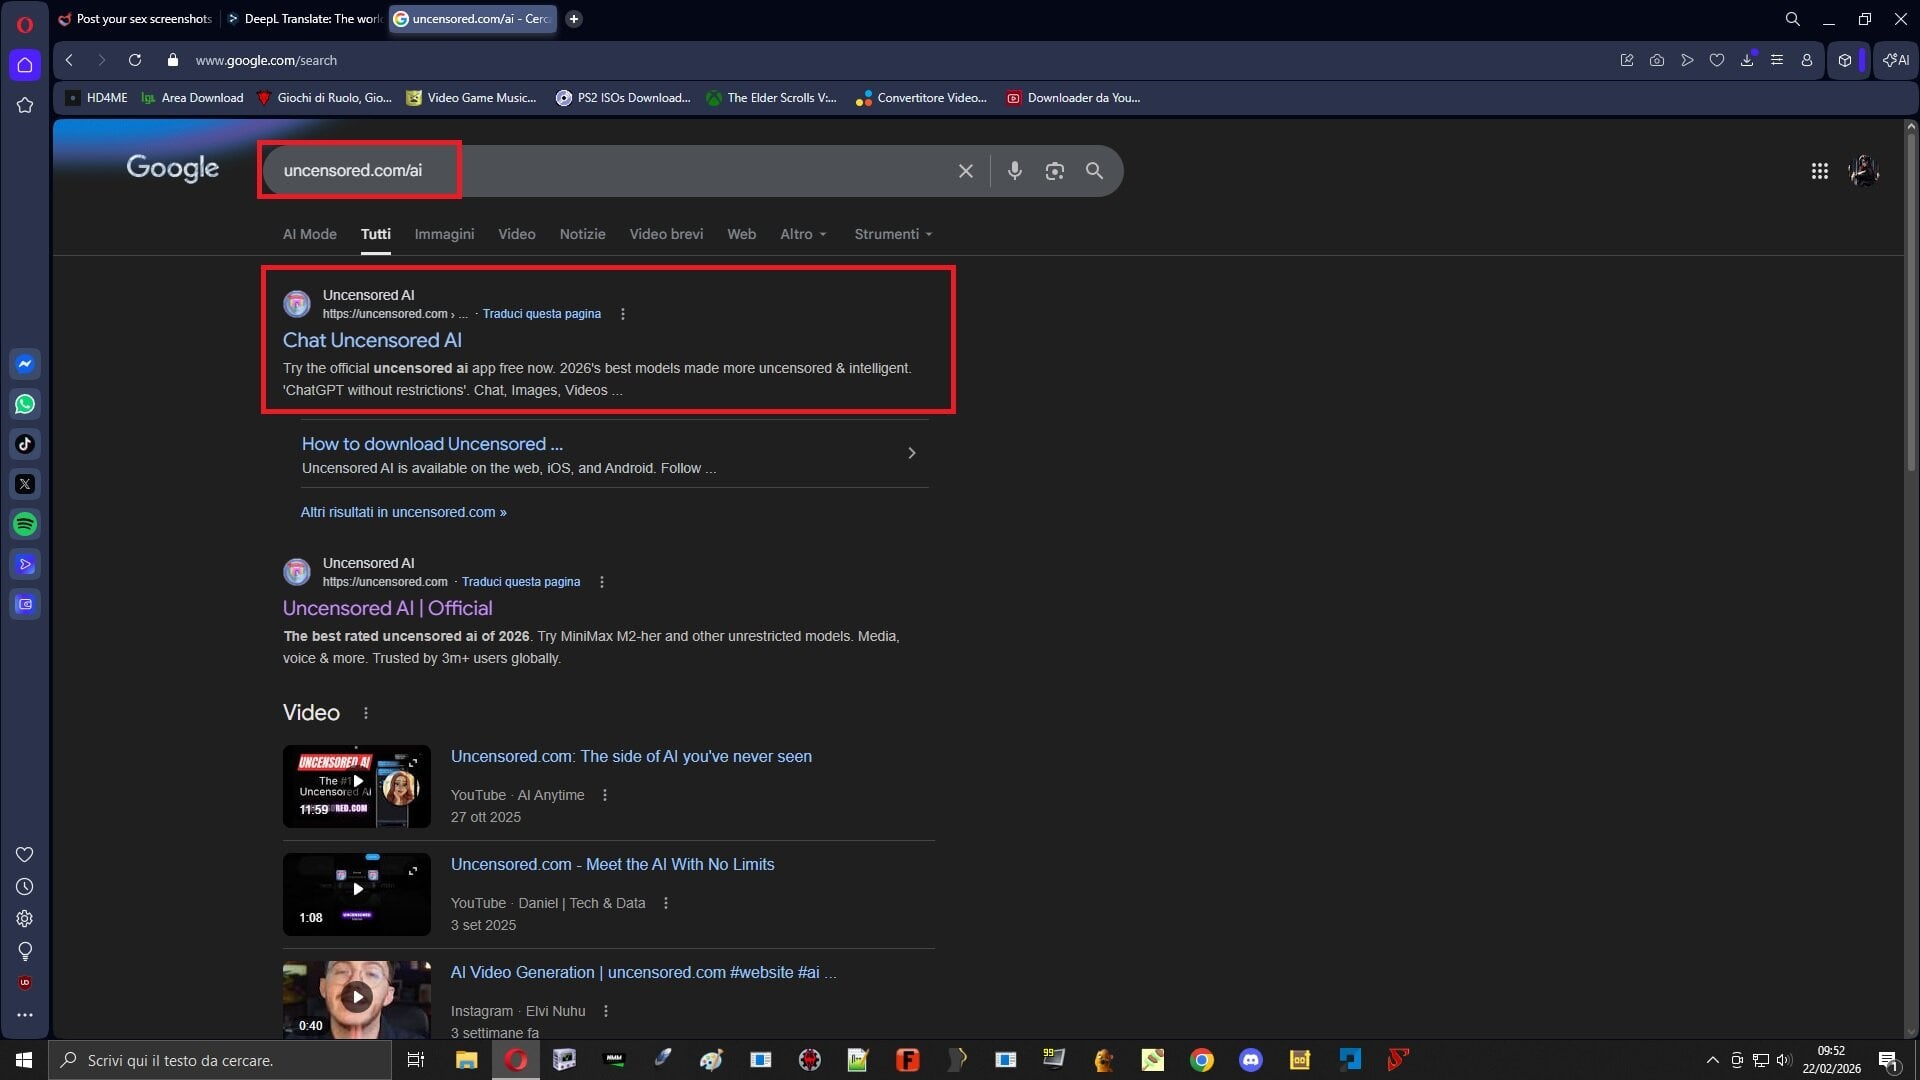Open the PS2 ISOs Download bookmark
The height and width of the screenshot is (1080, 1920).
click(623, 98)
